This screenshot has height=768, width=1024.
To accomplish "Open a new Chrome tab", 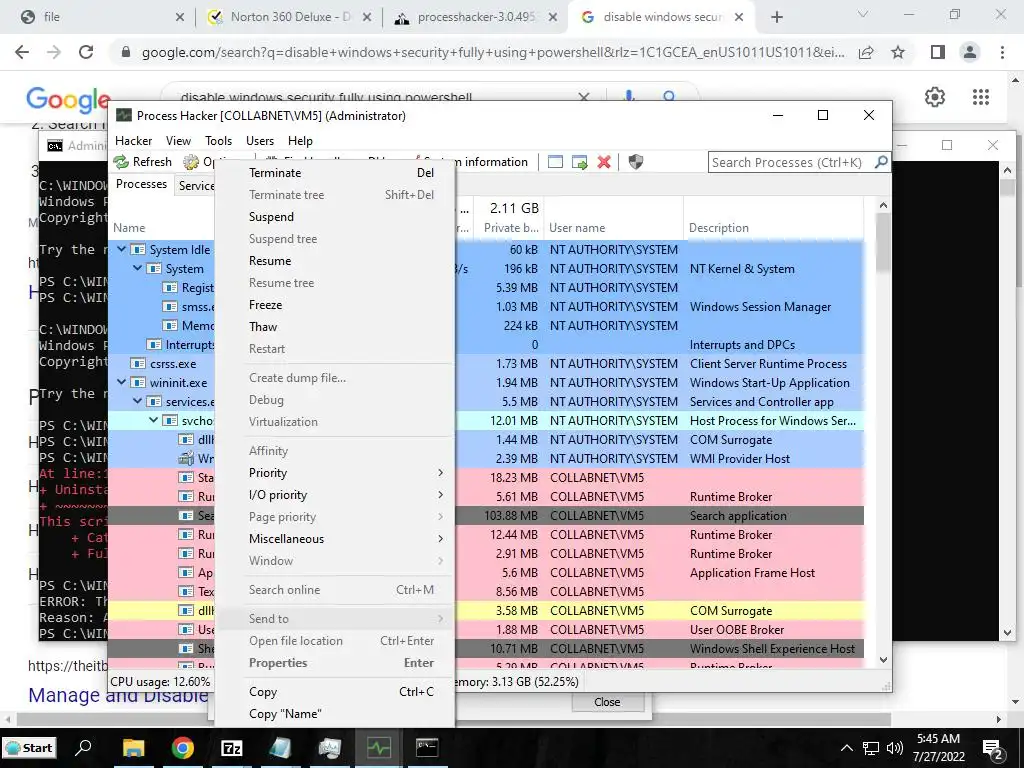I will (776, 17).
